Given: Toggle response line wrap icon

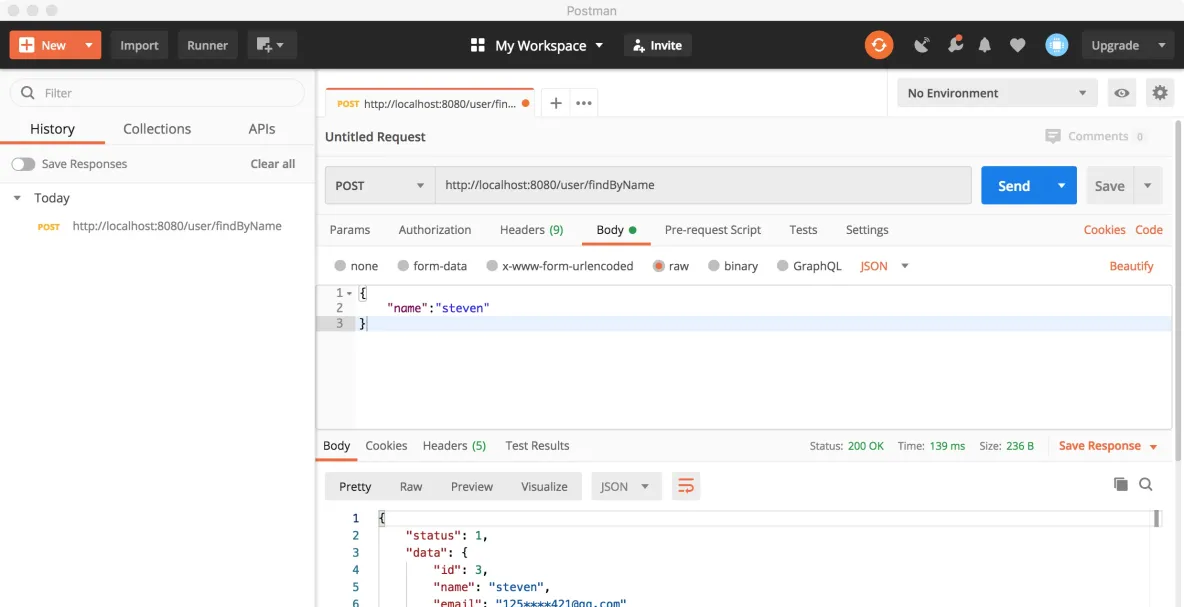Looking at the screenshot, I should (x=686, y=486).
